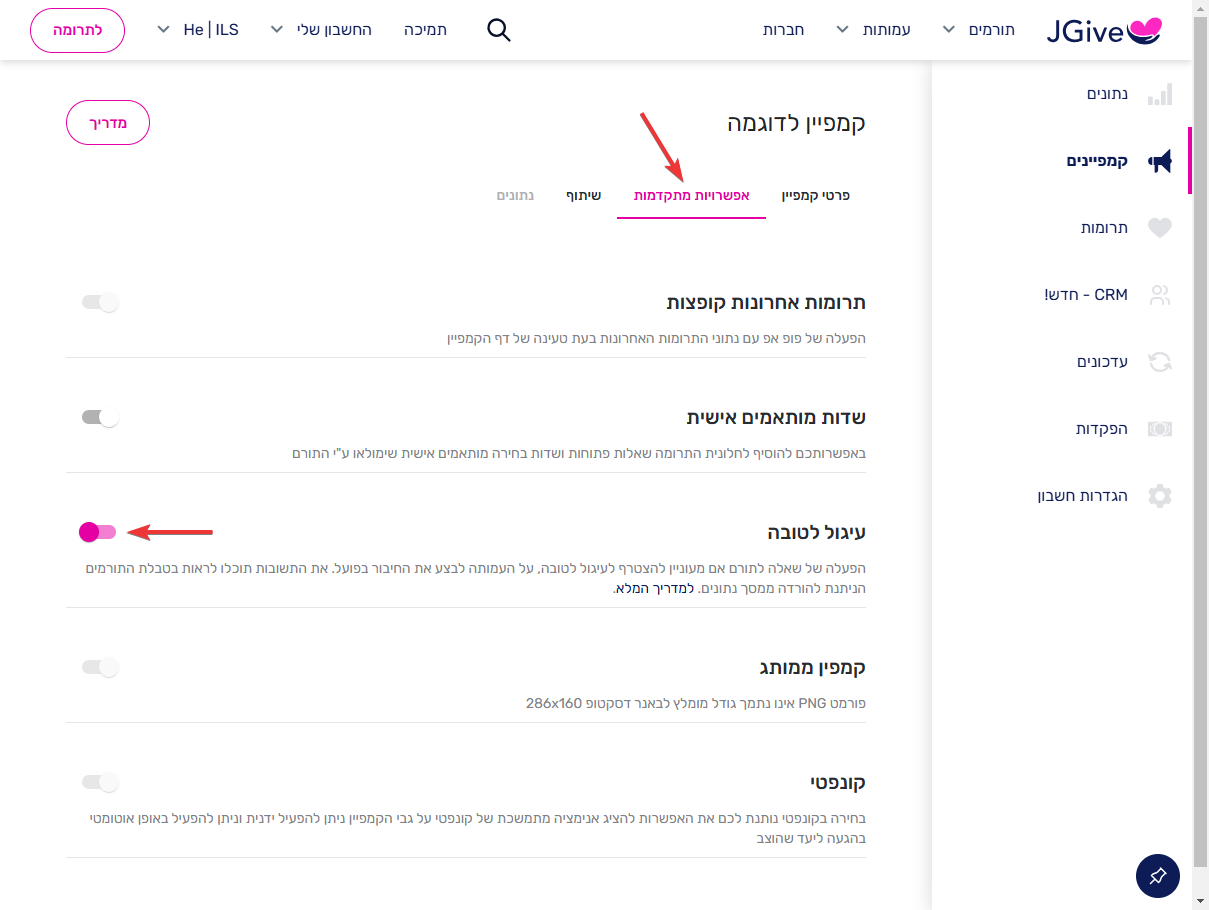Switch to the שיתוף tab

[x=585, y=196]
